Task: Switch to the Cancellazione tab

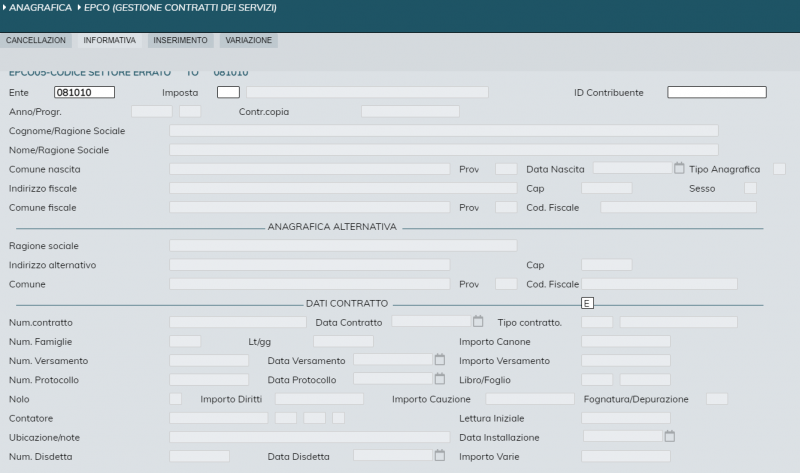Action: tap(36, 40)
